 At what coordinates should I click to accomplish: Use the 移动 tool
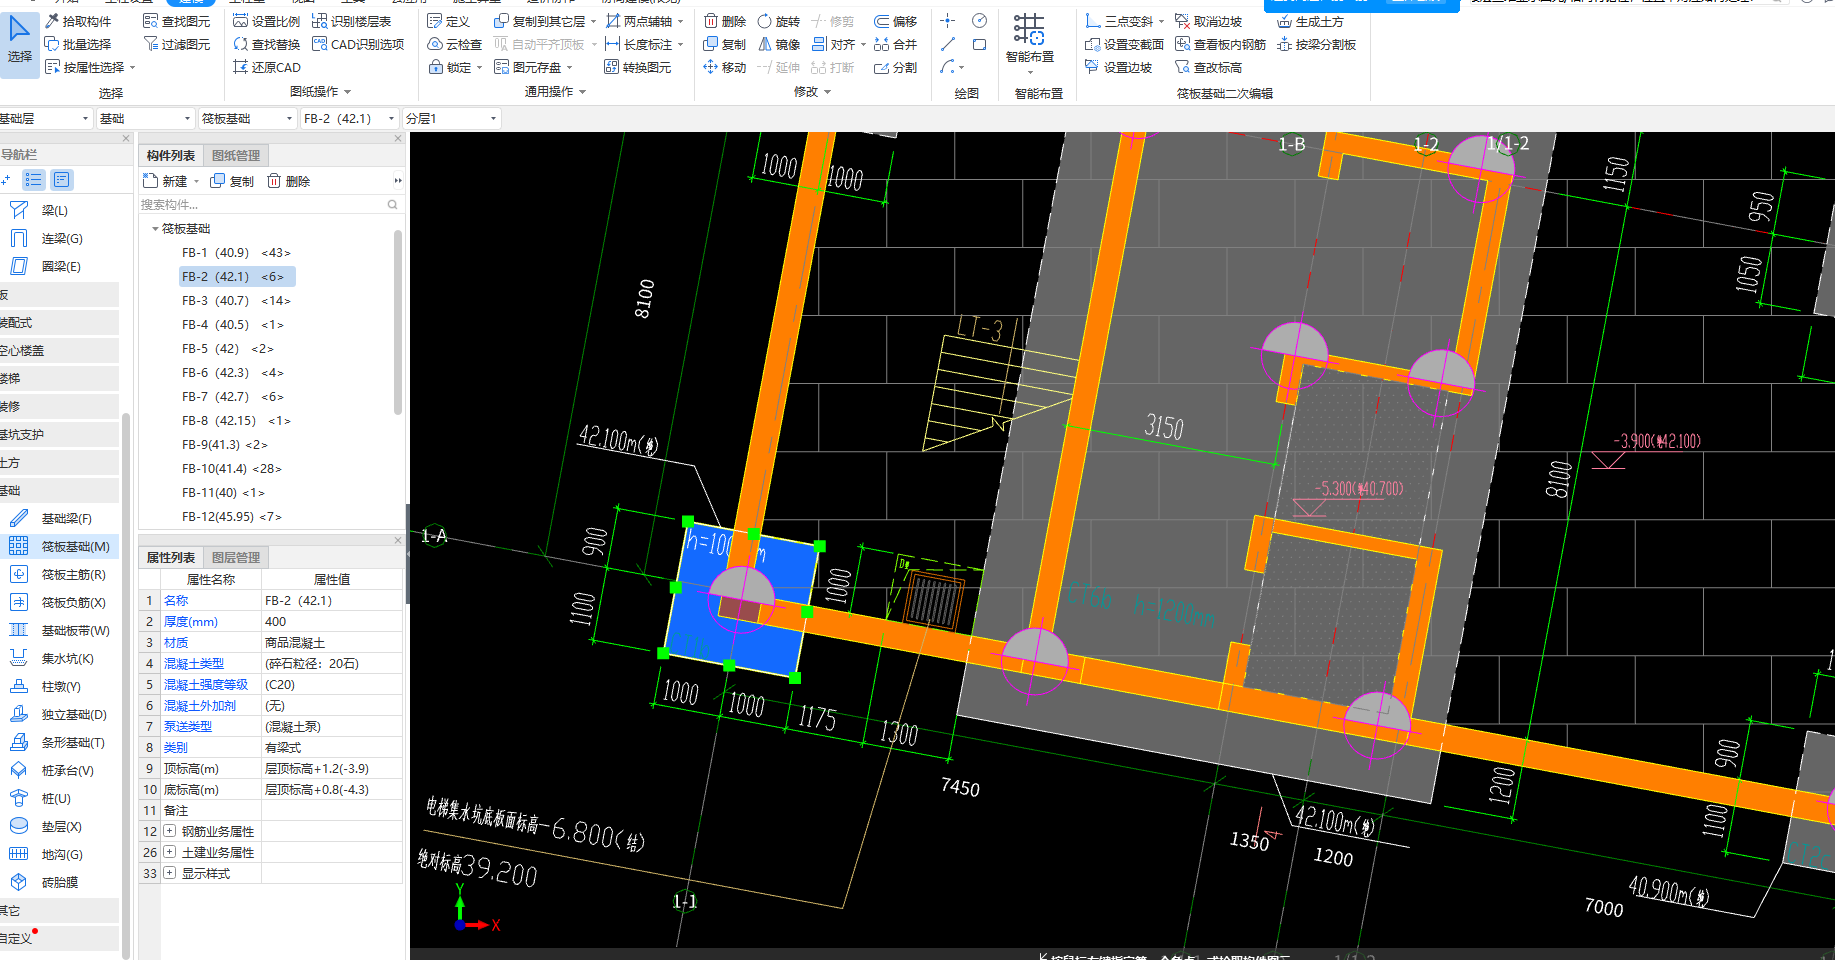point(724,67)
